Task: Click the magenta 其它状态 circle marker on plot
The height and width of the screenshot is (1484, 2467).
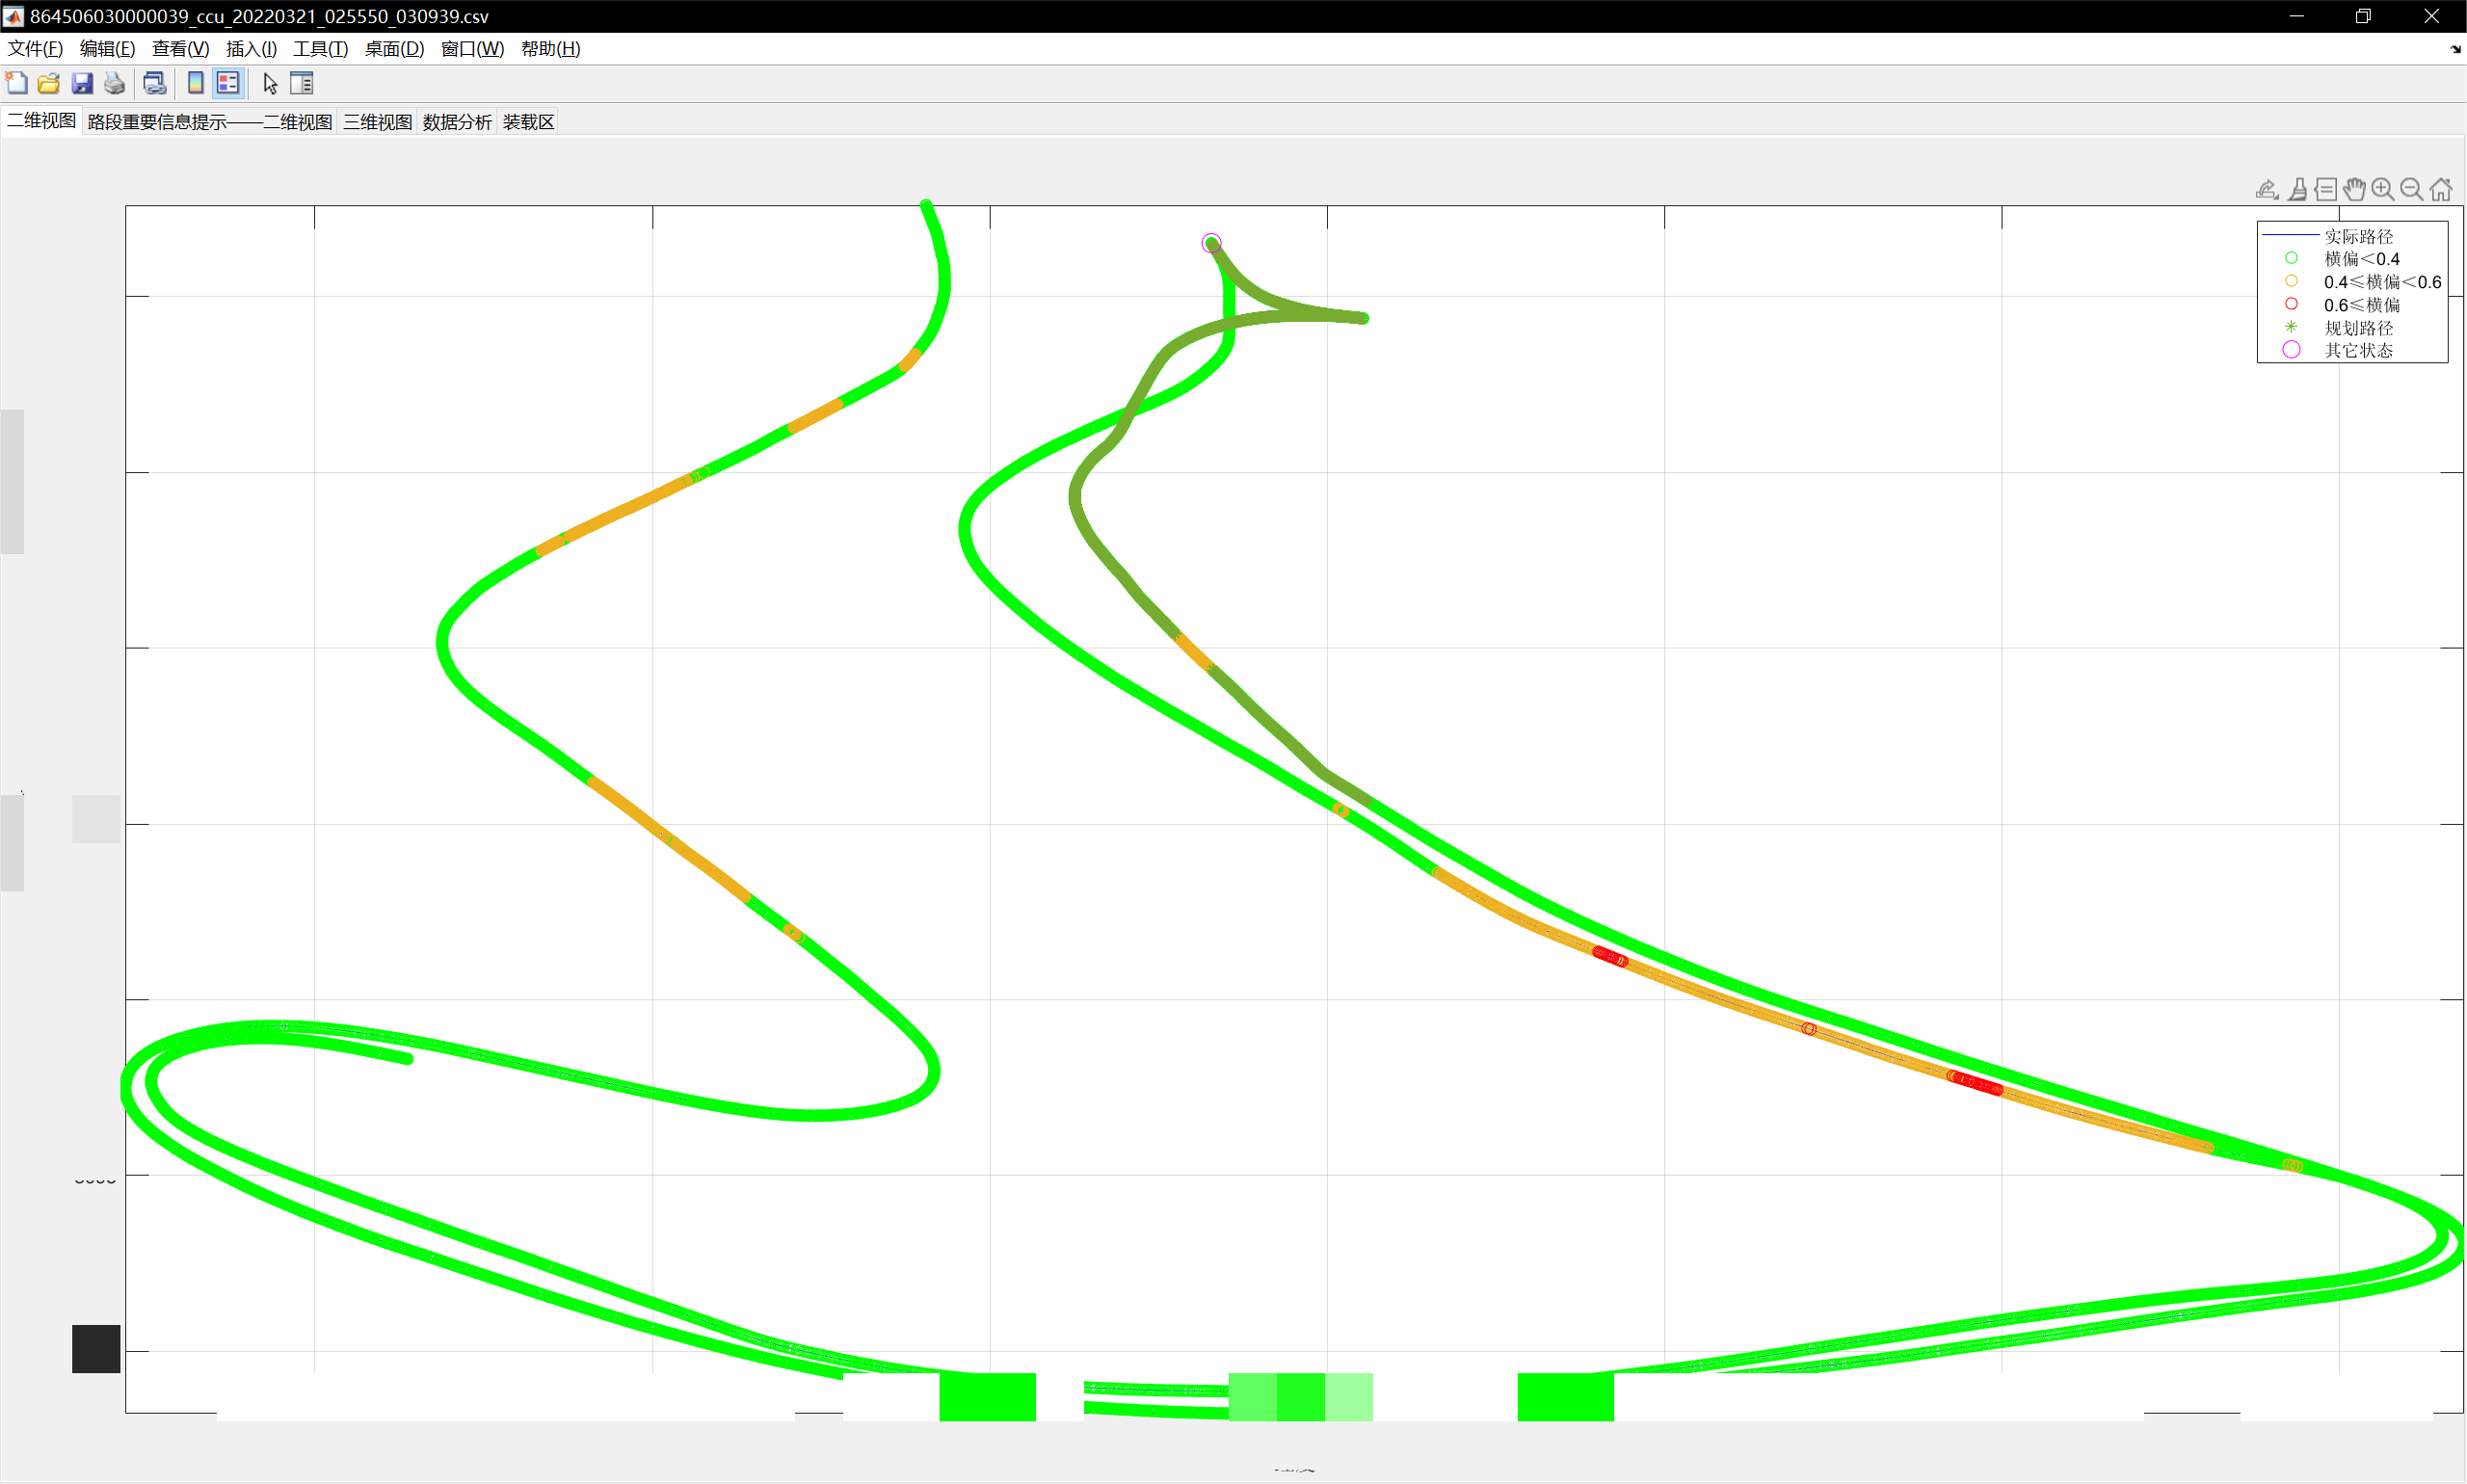Action: 1211,243
